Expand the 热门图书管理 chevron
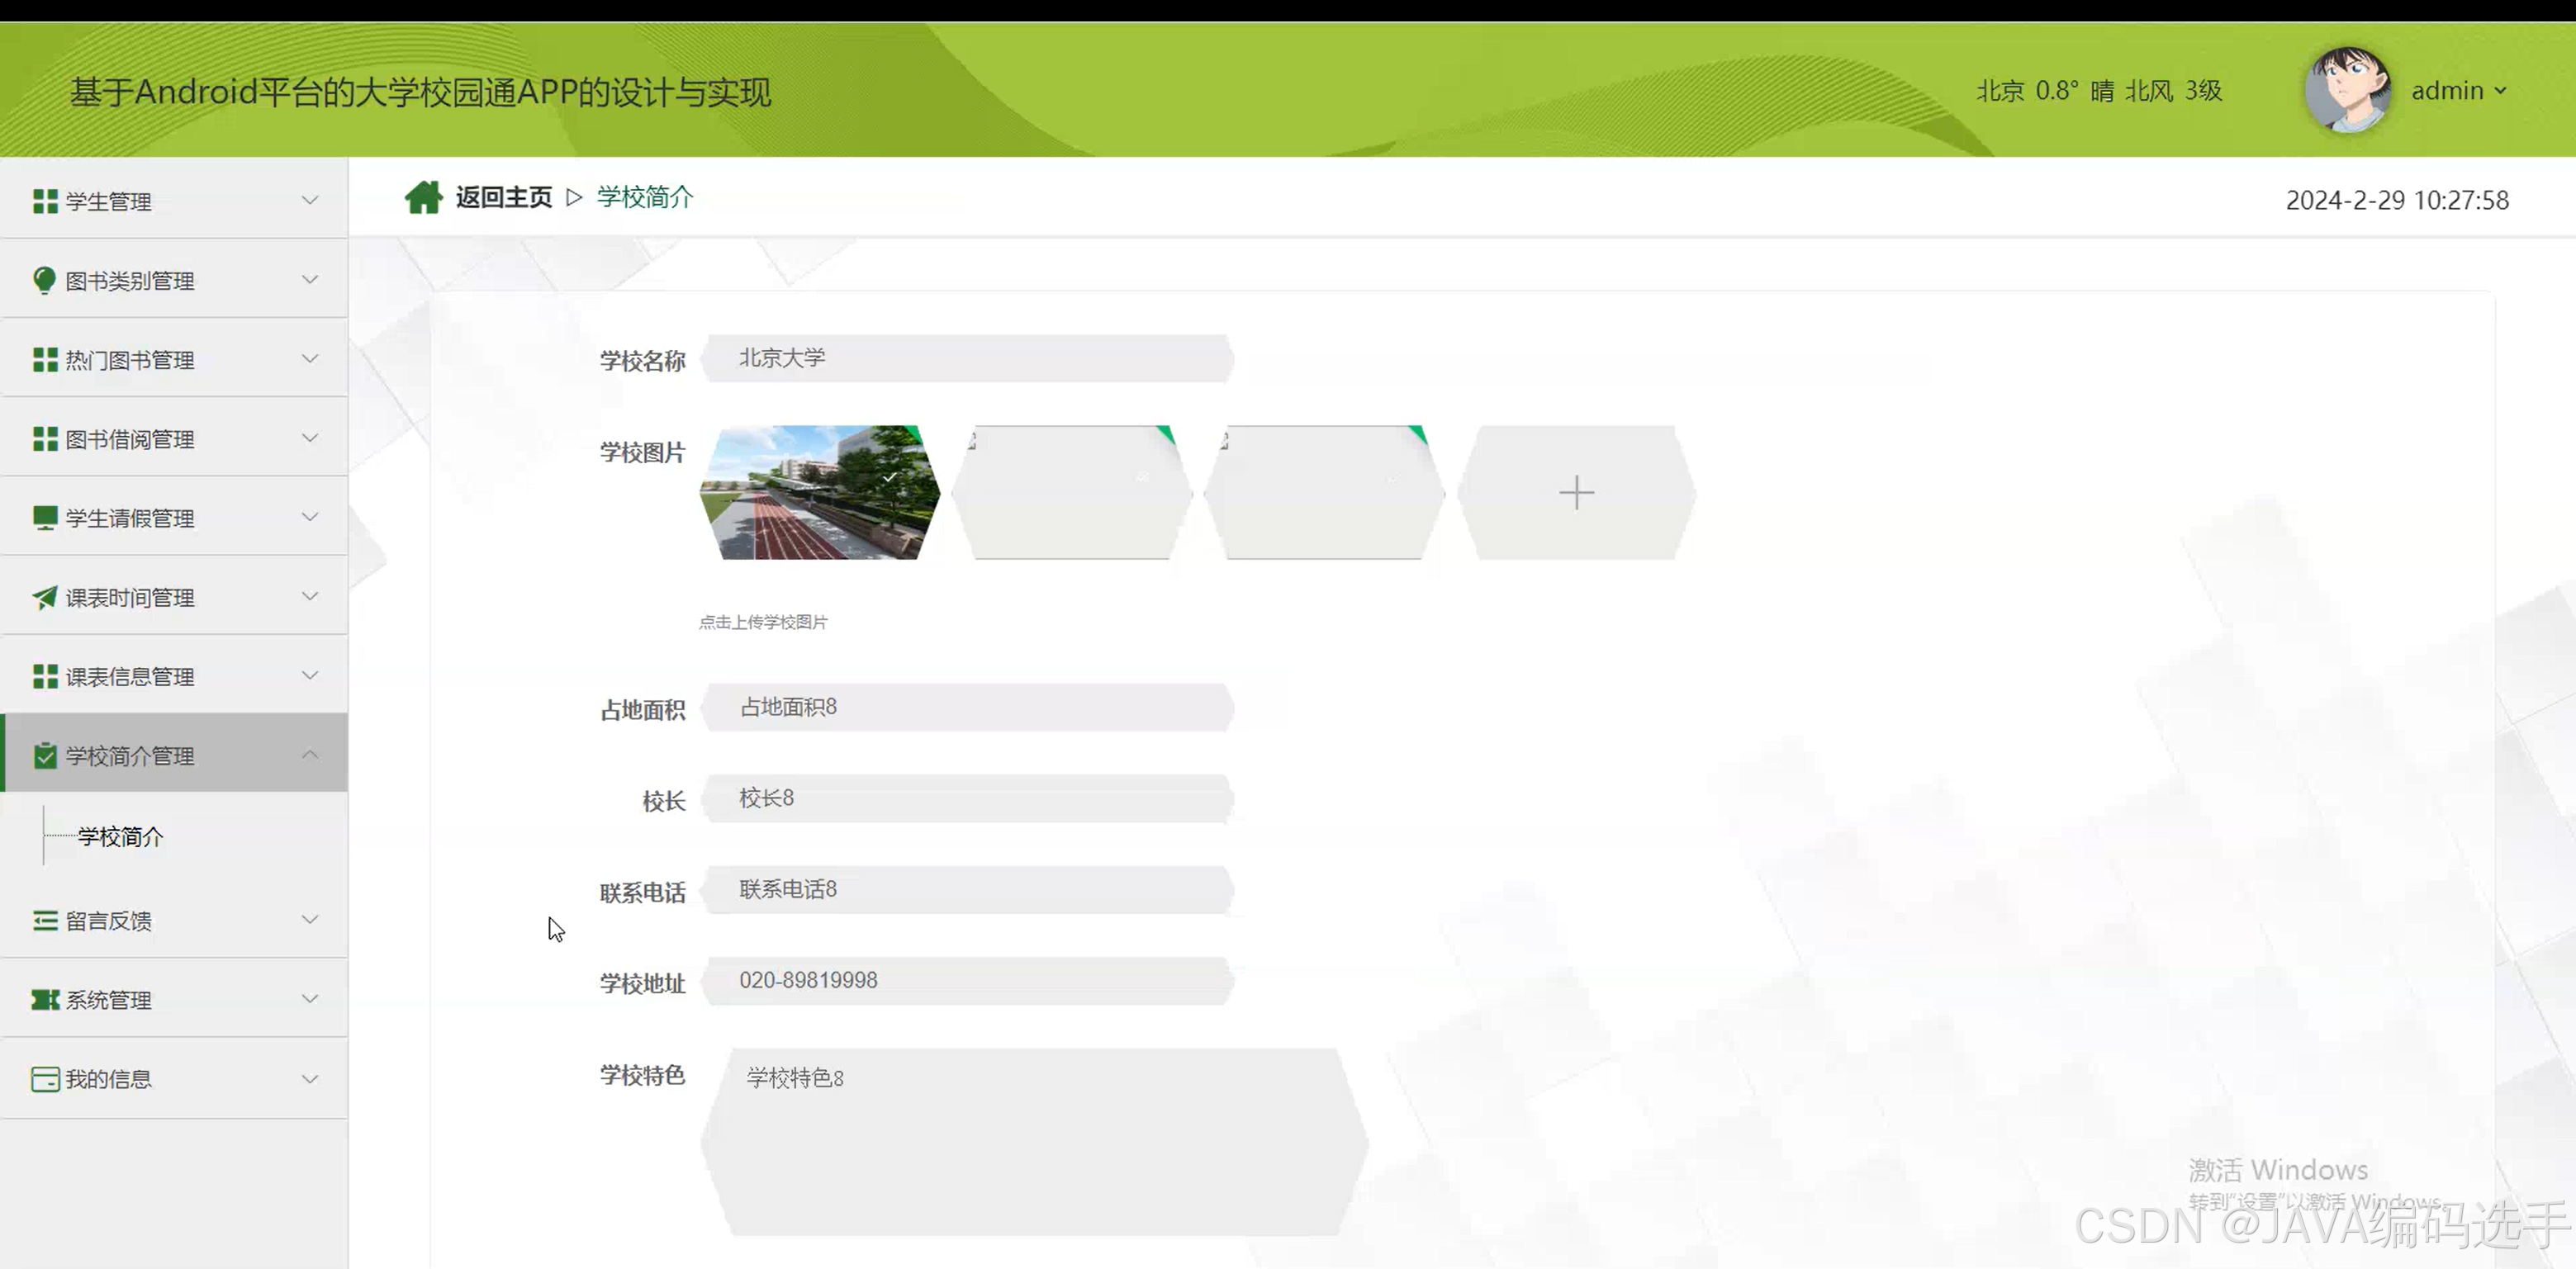The width and height of the screenshot is (2576, 1269). point(310,359)
